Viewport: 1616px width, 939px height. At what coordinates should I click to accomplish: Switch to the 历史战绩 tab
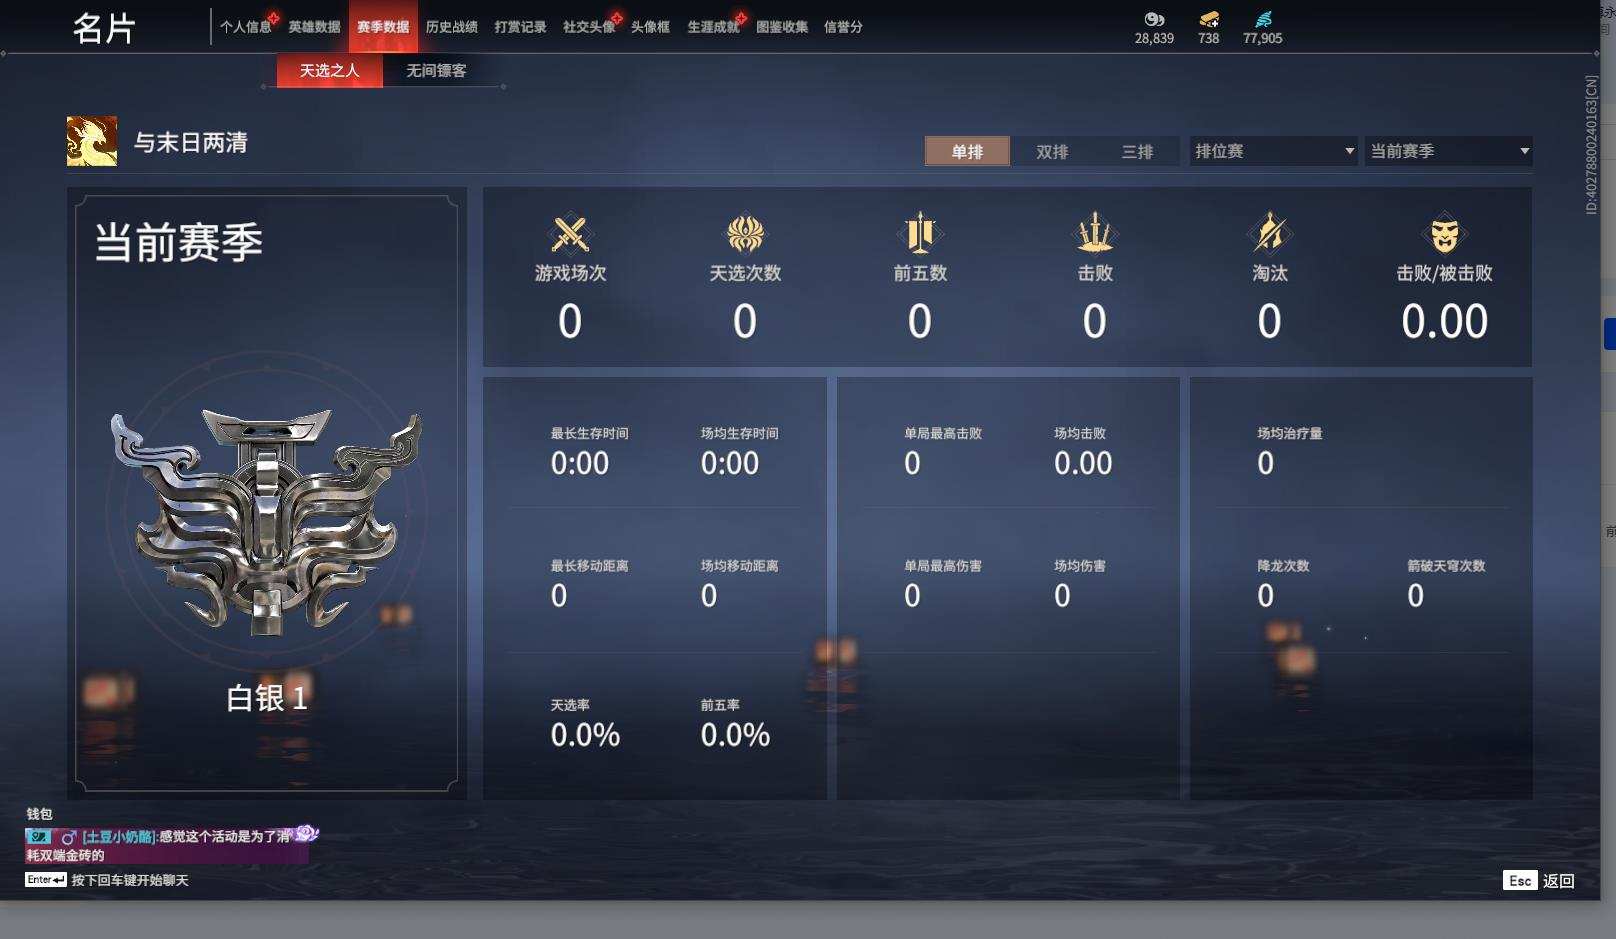click(x=452, y=27)
